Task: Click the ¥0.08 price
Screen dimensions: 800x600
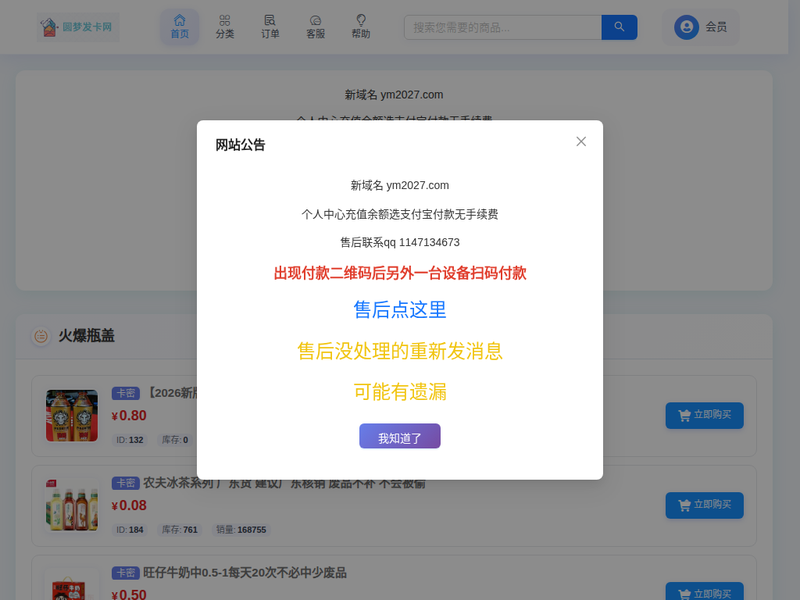Action: (x=129, y=506)
